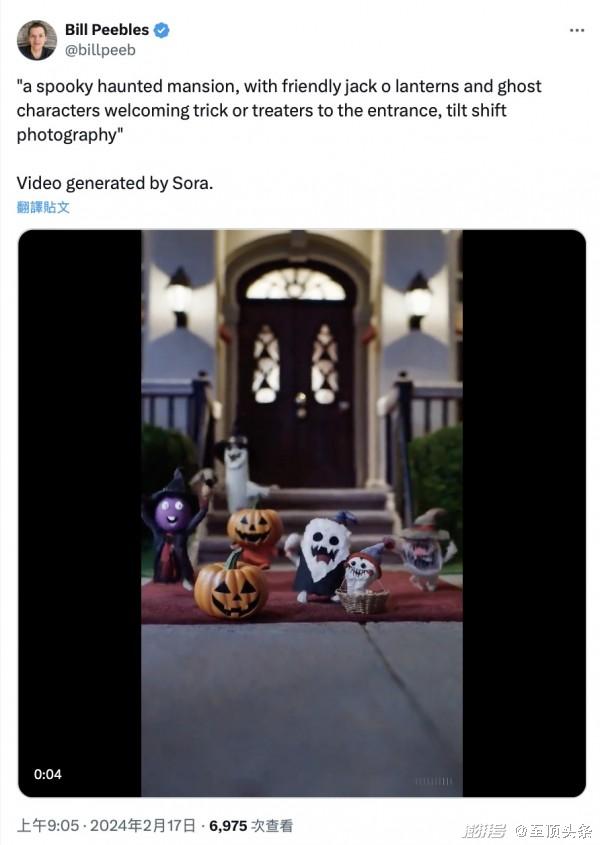Click the faint Sora watermark in video corner

(x=433, y=780)
